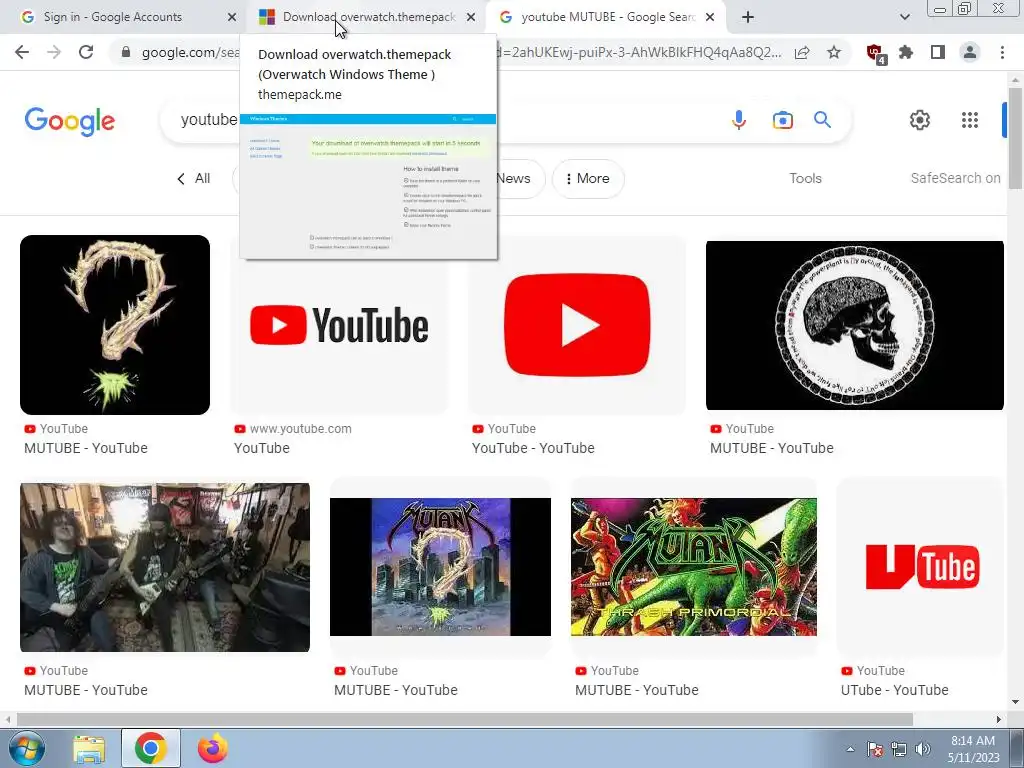Click the SafeSearch on setting
This screenshot has width=1024, height=768.
tap(955, 178)
